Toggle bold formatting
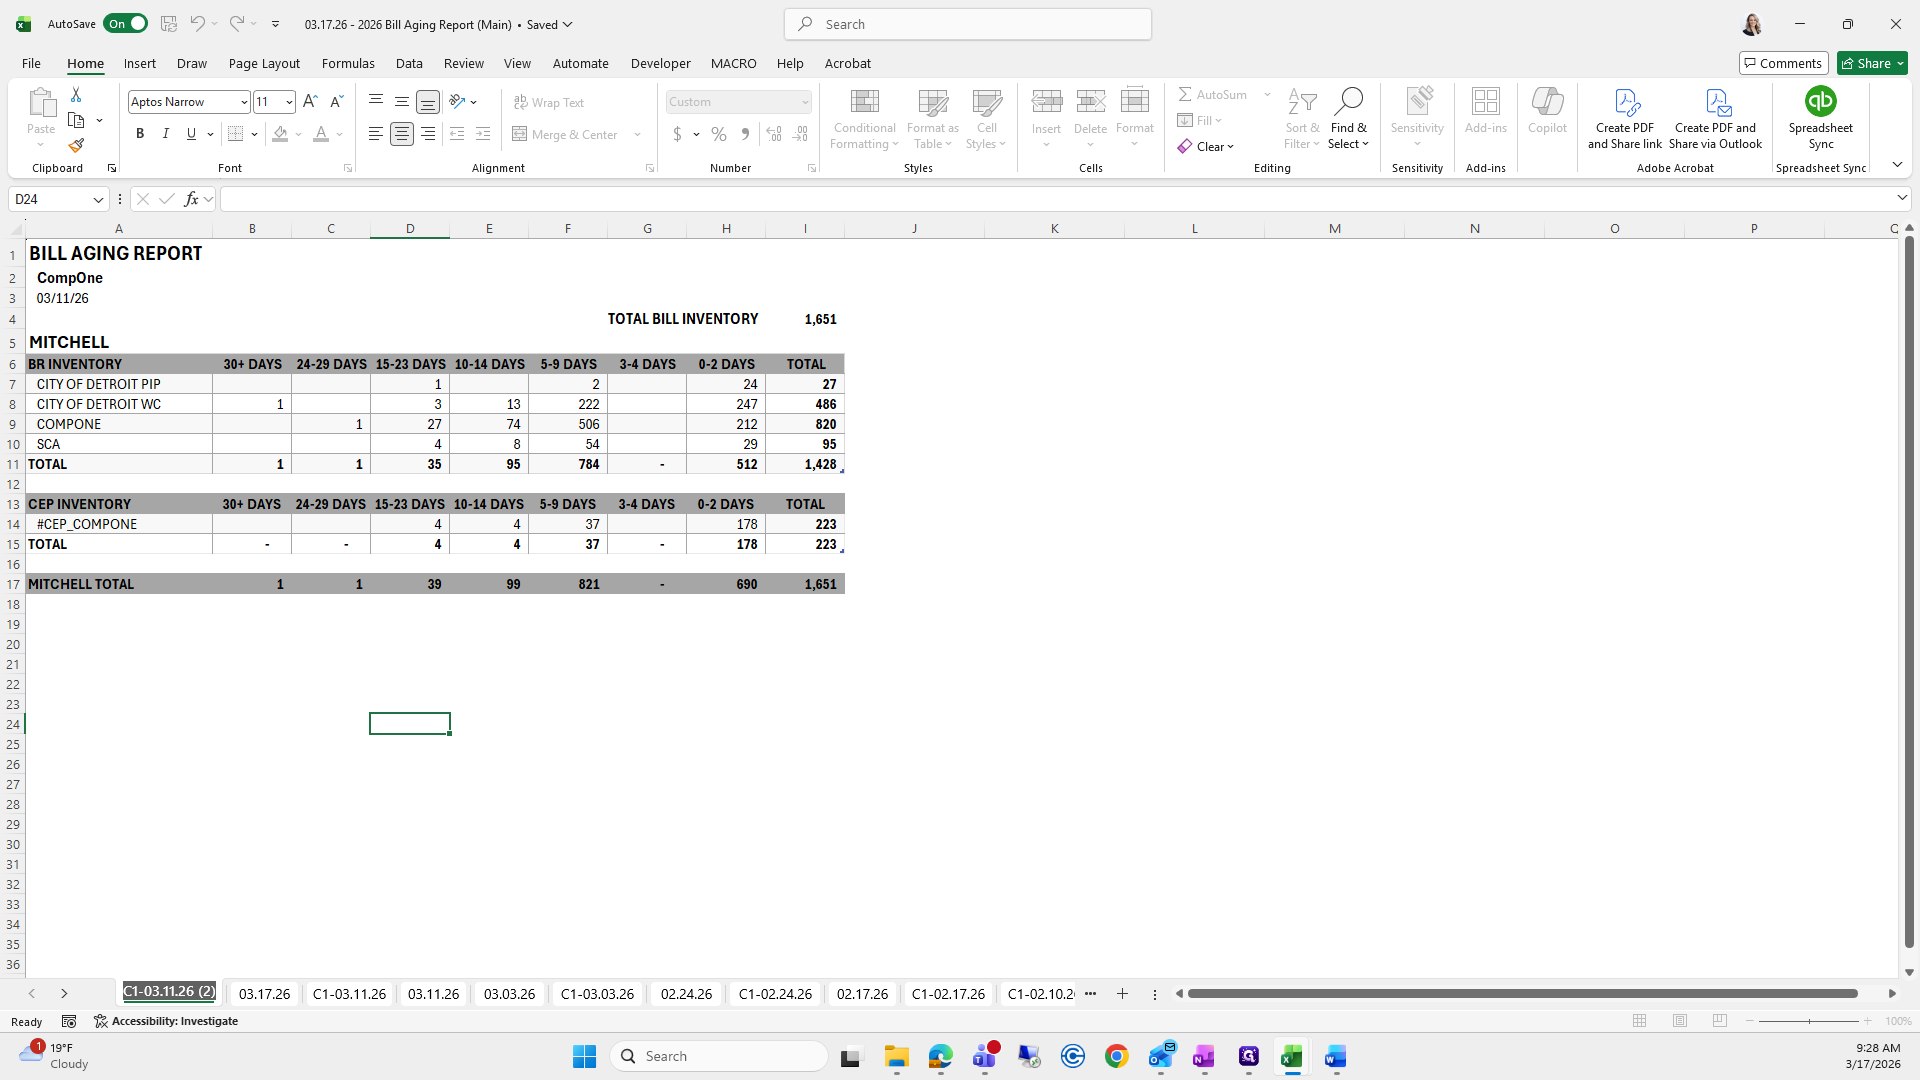Image resolution: width=1920 pixels, height=1080 pixels. point(140,134)
